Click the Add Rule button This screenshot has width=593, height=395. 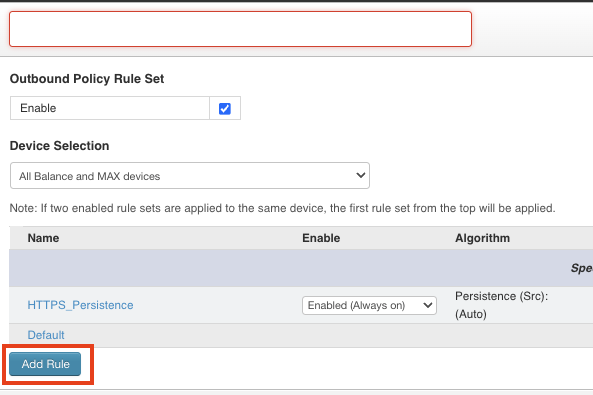point(45,364)
